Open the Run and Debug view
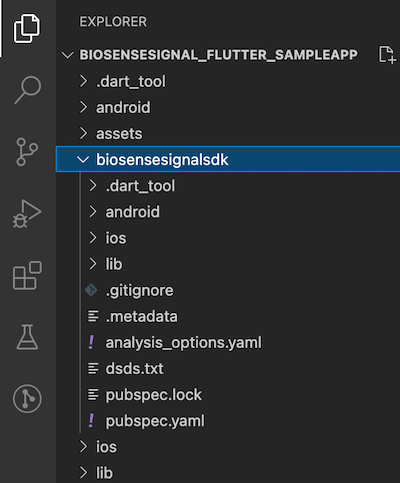 pos(27,214)
